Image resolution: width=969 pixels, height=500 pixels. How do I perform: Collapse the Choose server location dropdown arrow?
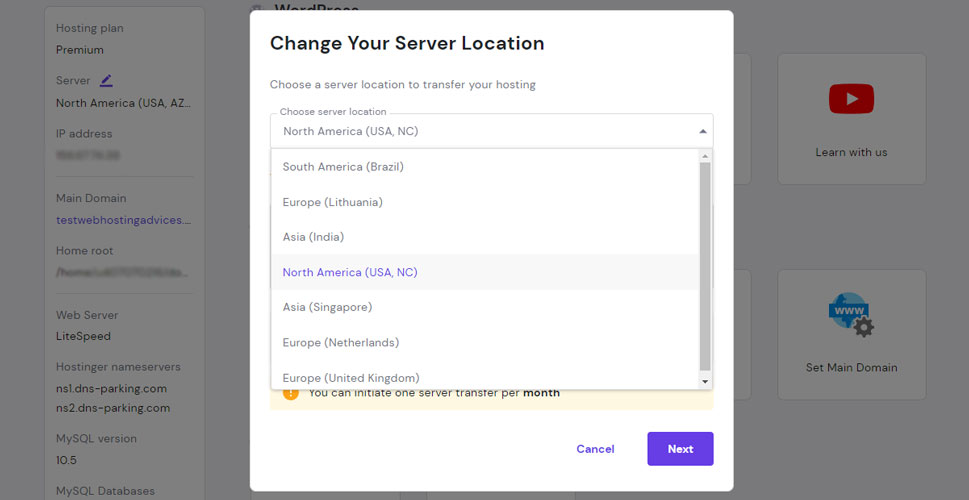[x=703, y=131]
